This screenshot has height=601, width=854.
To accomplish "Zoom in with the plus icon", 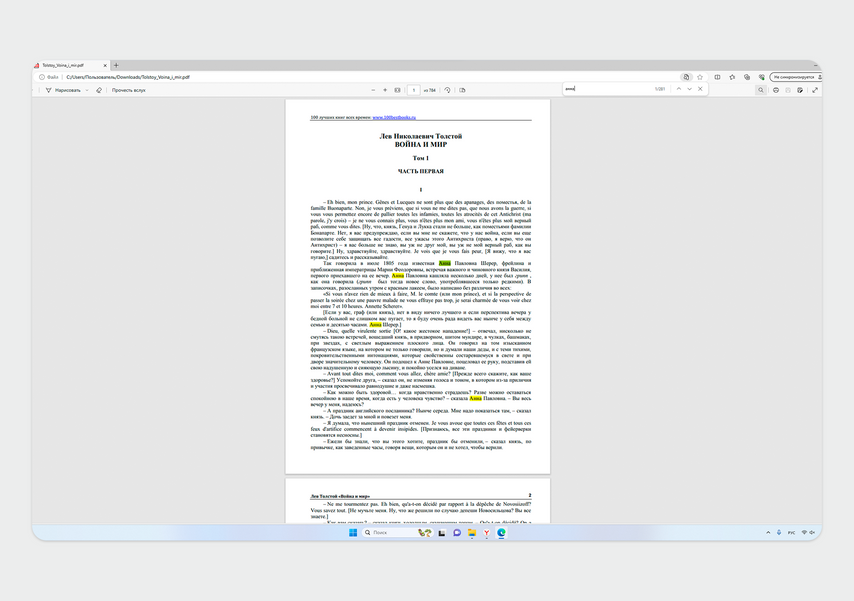I will pyautogui.click(x=384, y=90).
